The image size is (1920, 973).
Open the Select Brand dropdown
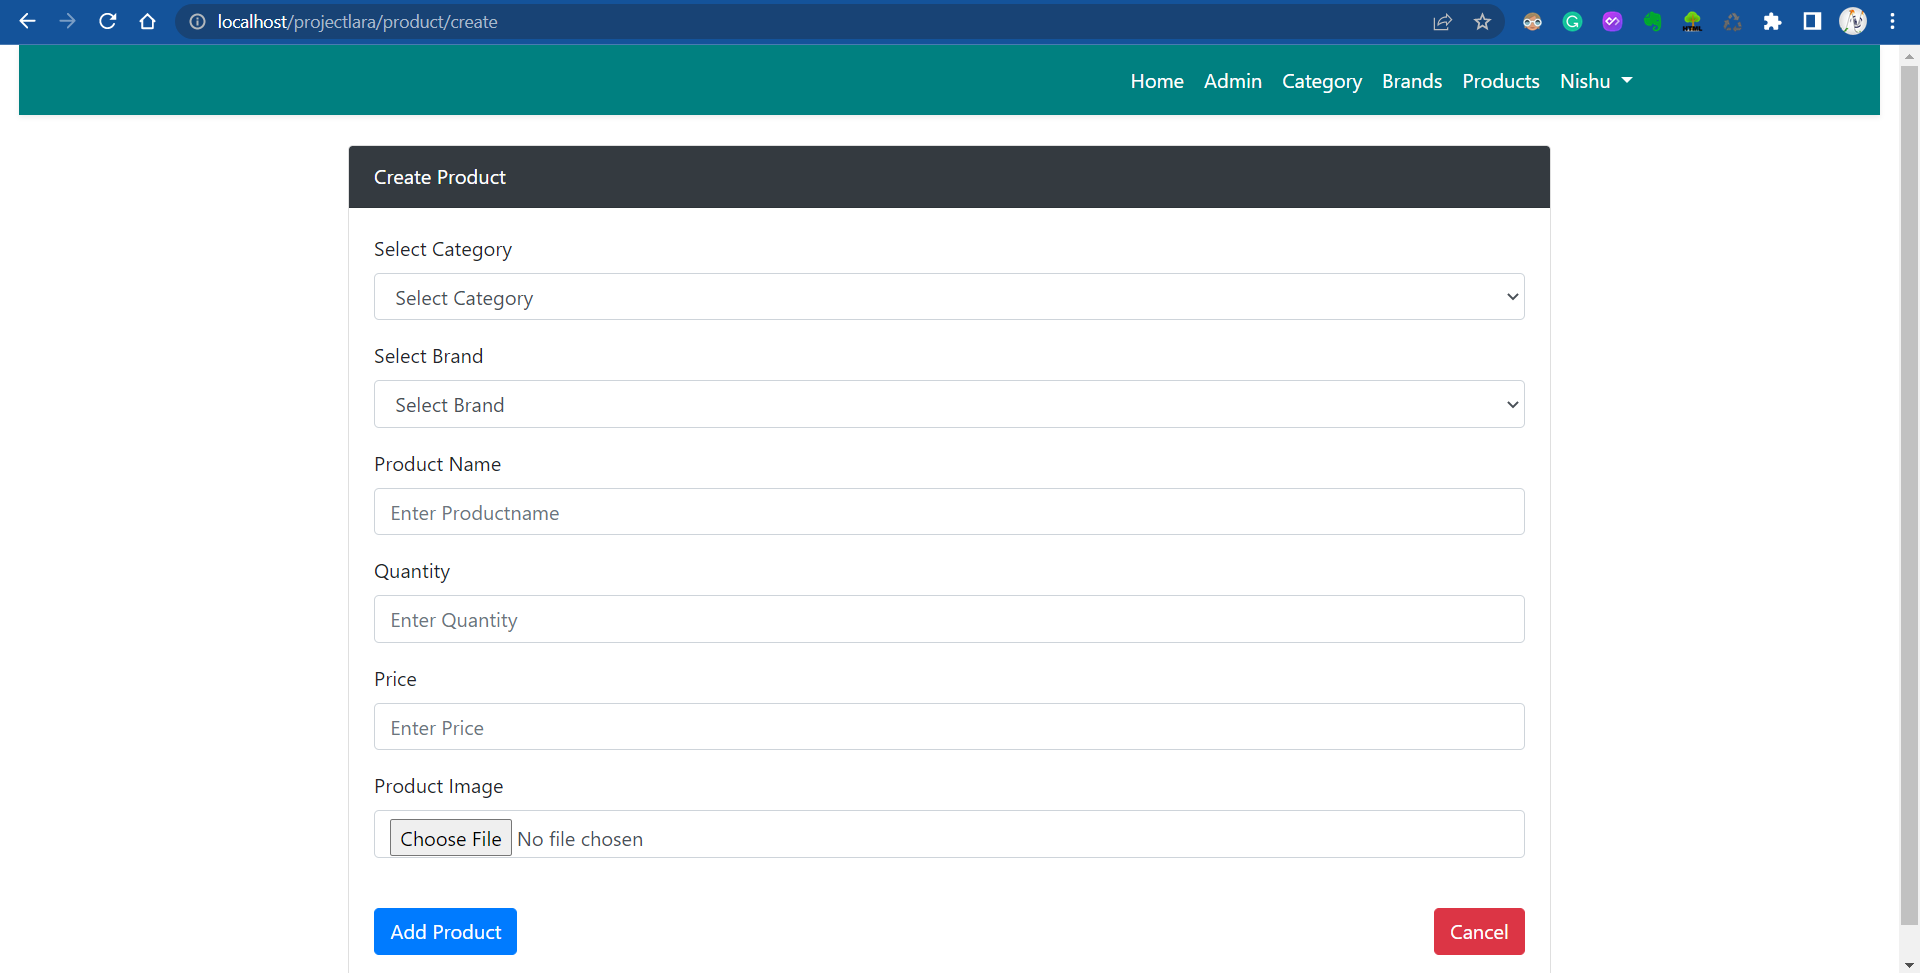coord(948,404)
